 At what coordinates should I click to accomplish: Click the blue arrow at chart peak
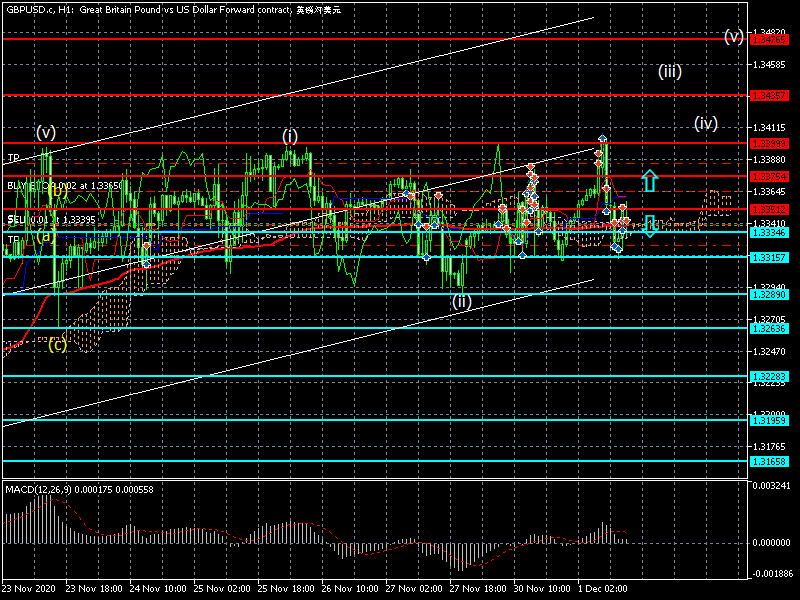pos(602,139)
